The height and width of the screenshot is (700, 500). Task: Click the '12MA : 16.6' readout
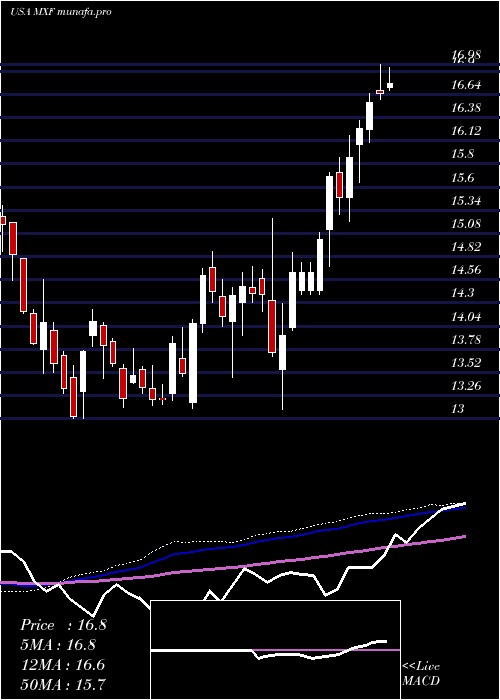(x=62, y=665)
